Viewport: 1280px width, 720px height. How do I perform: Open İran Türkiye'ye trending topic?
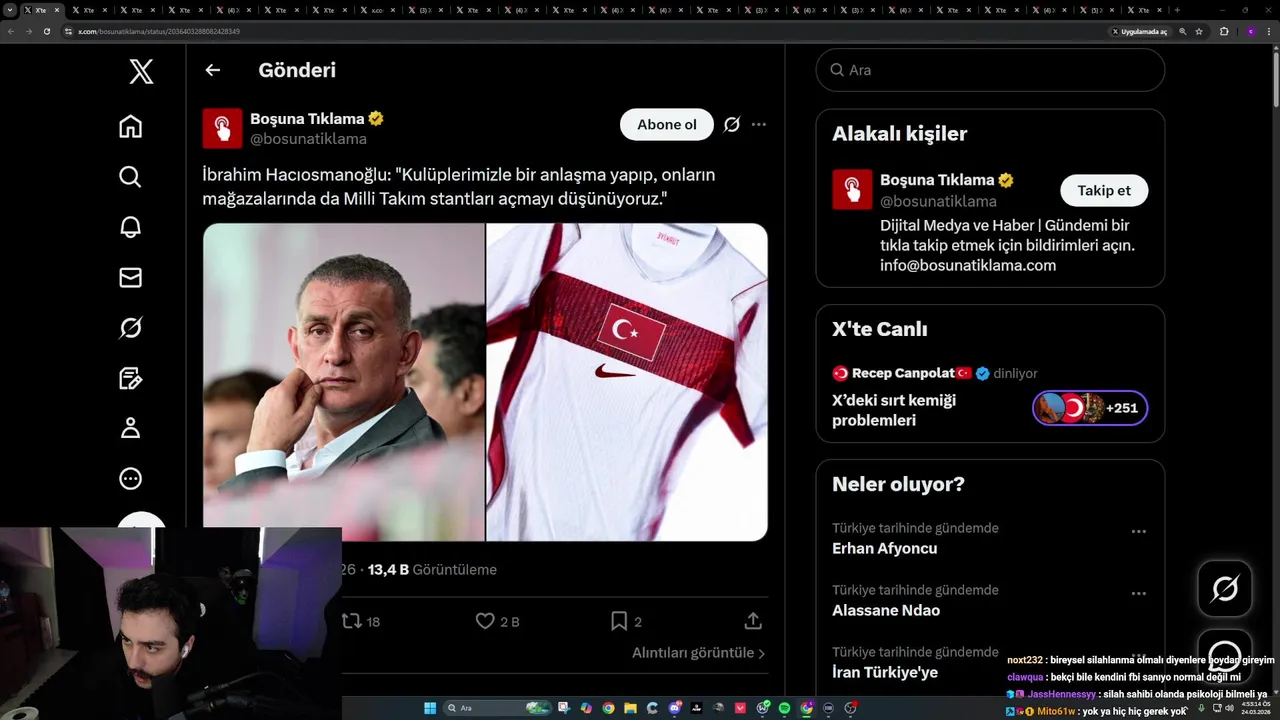(x=885, y=672)
